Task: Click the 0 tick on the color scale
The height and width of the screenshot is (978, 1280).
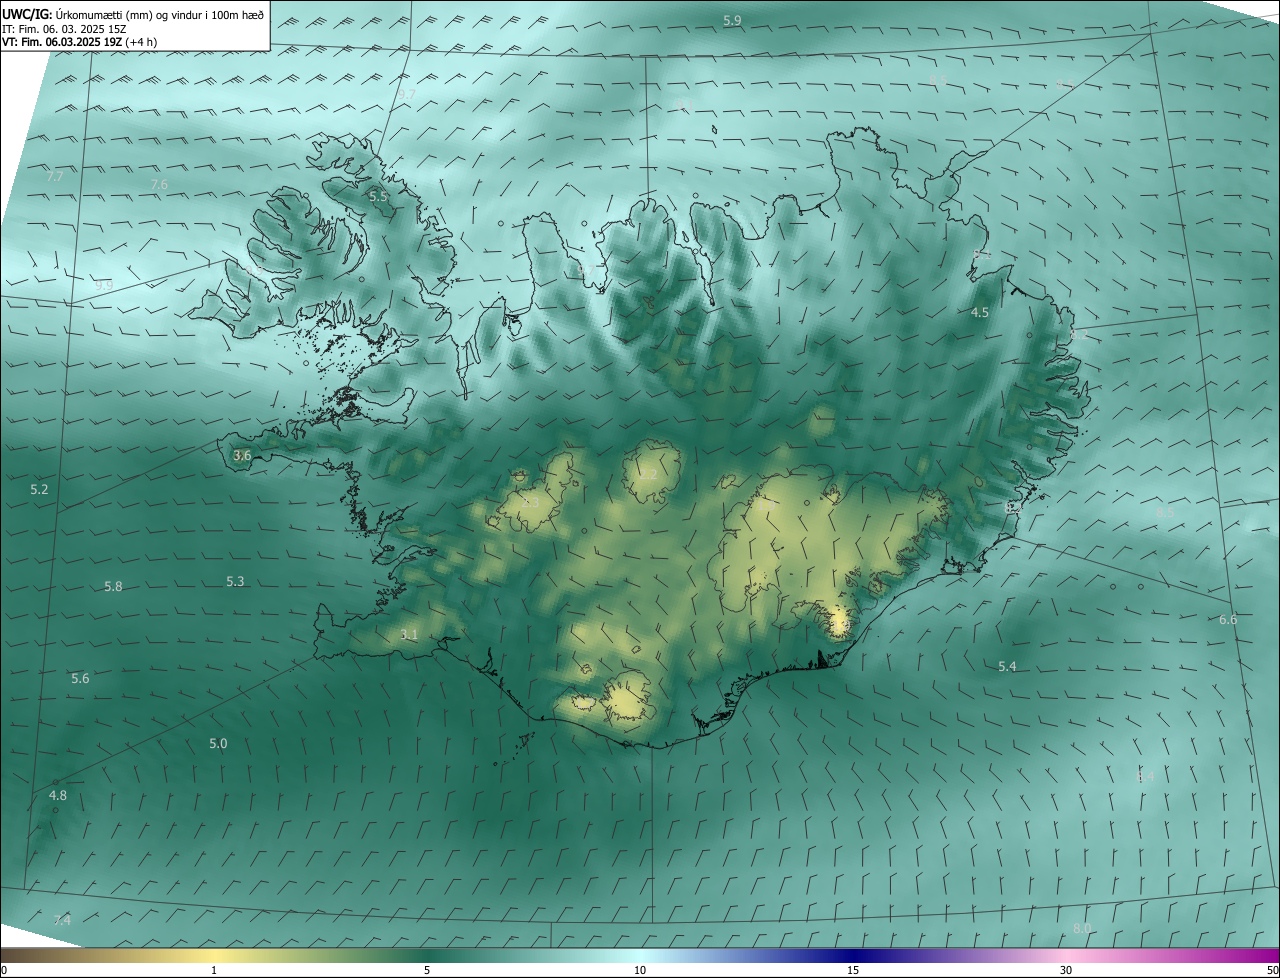Action: pos(4,970)
